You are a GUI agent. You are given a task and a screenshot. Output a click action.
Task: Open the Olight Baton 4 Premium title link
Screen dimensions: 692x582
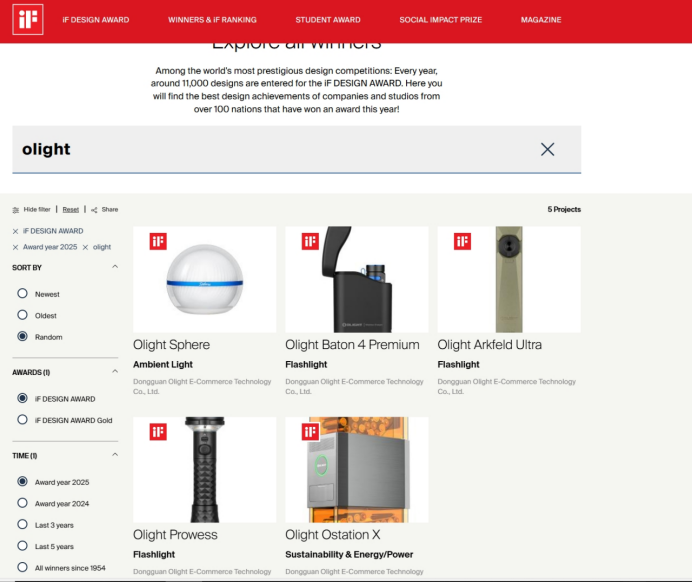pos(352,345)
